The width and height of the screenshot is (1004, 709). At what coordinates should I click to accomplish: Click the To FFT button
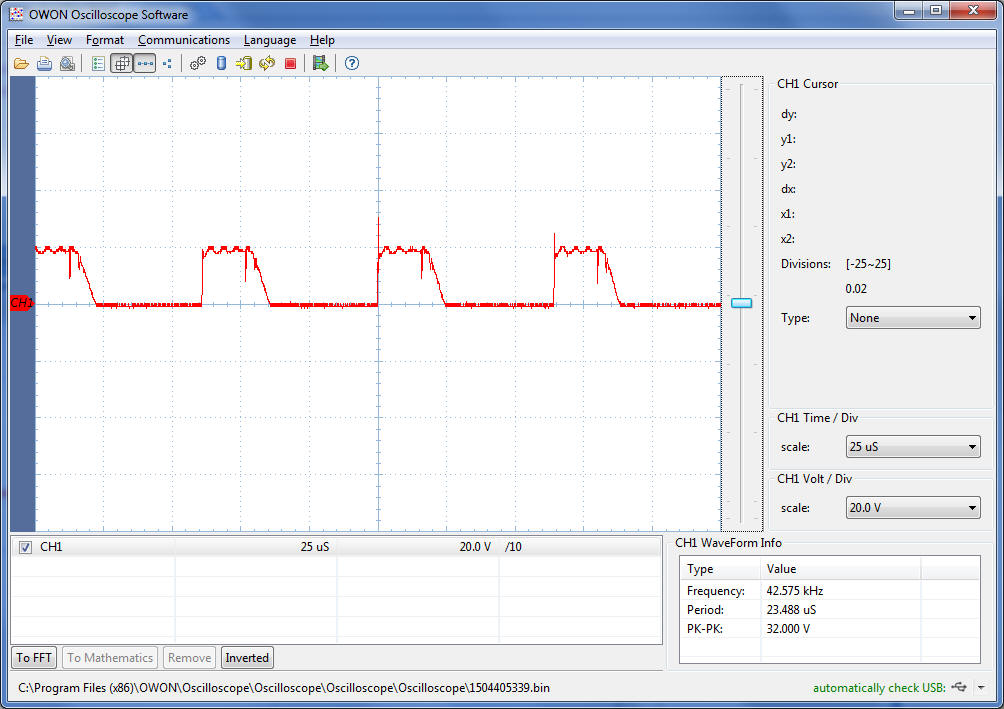coord(35,657)
